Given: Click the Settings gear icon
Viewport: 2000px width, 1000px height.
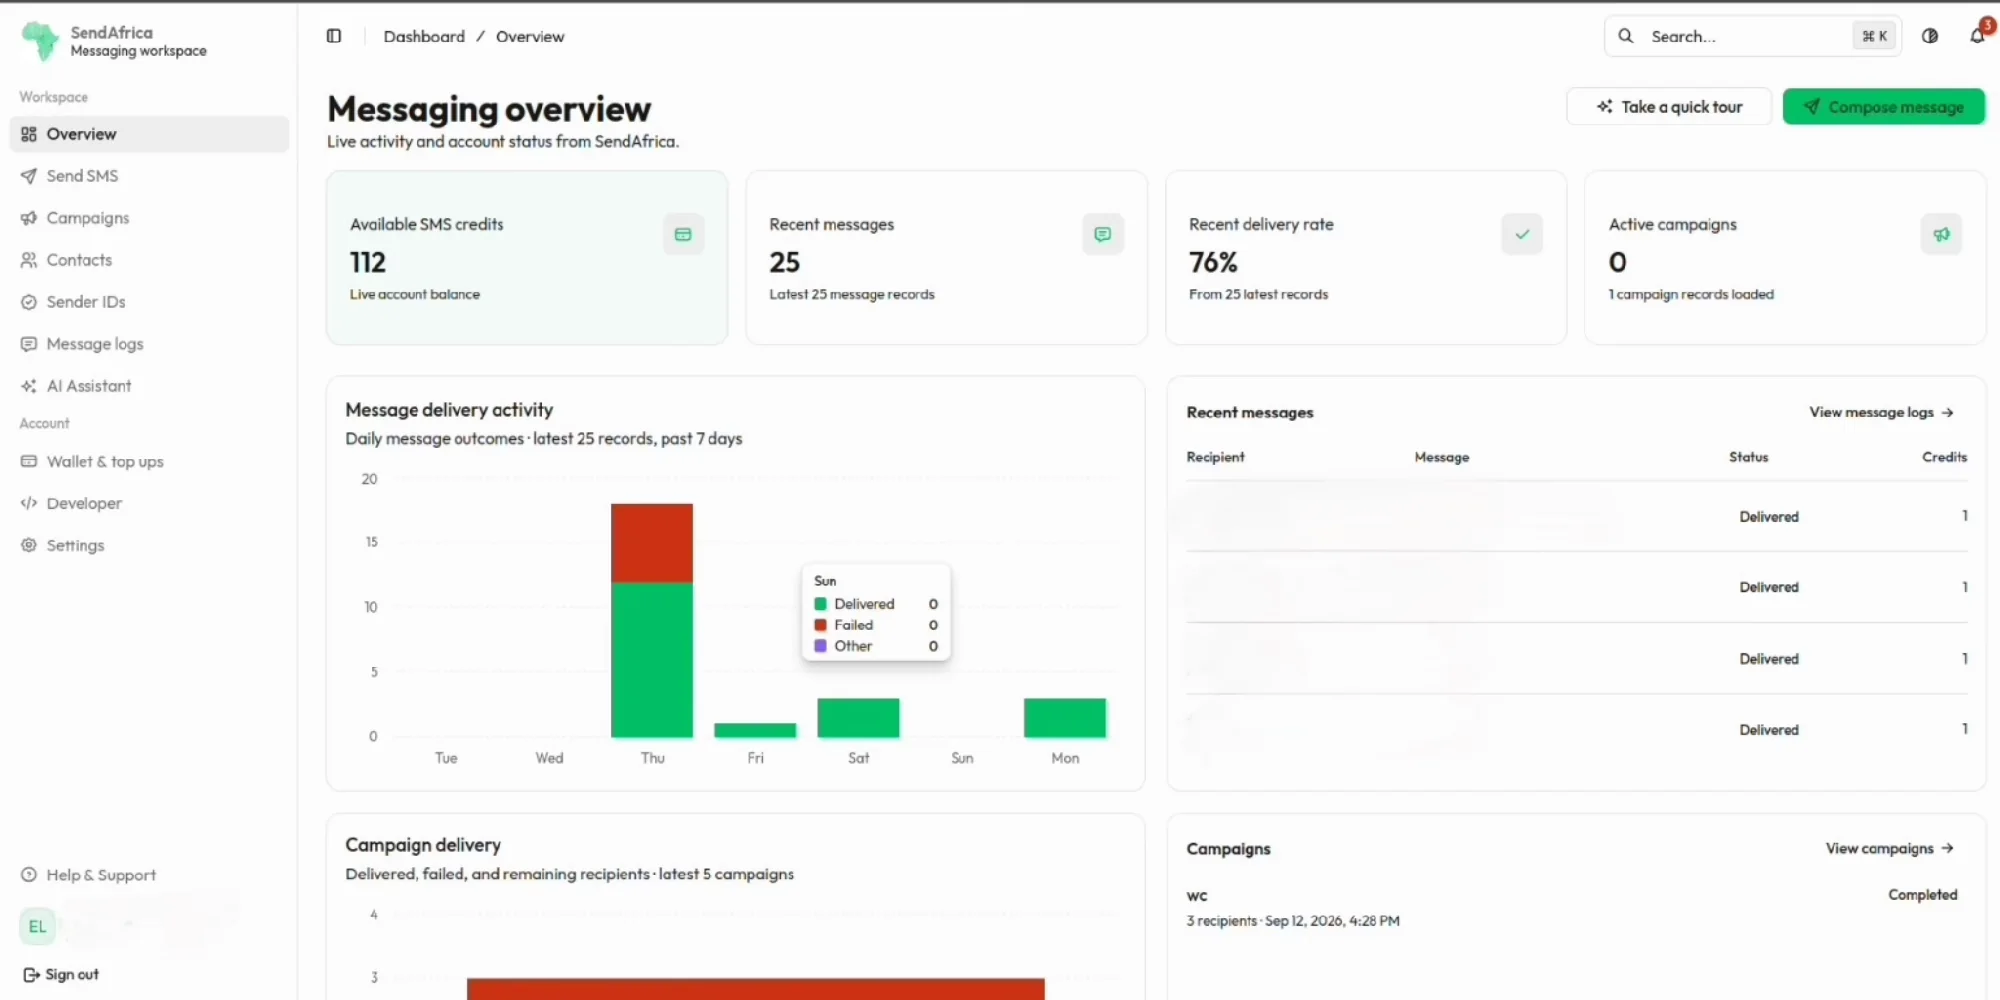Looking at the screenshot, I should (29, 546).
